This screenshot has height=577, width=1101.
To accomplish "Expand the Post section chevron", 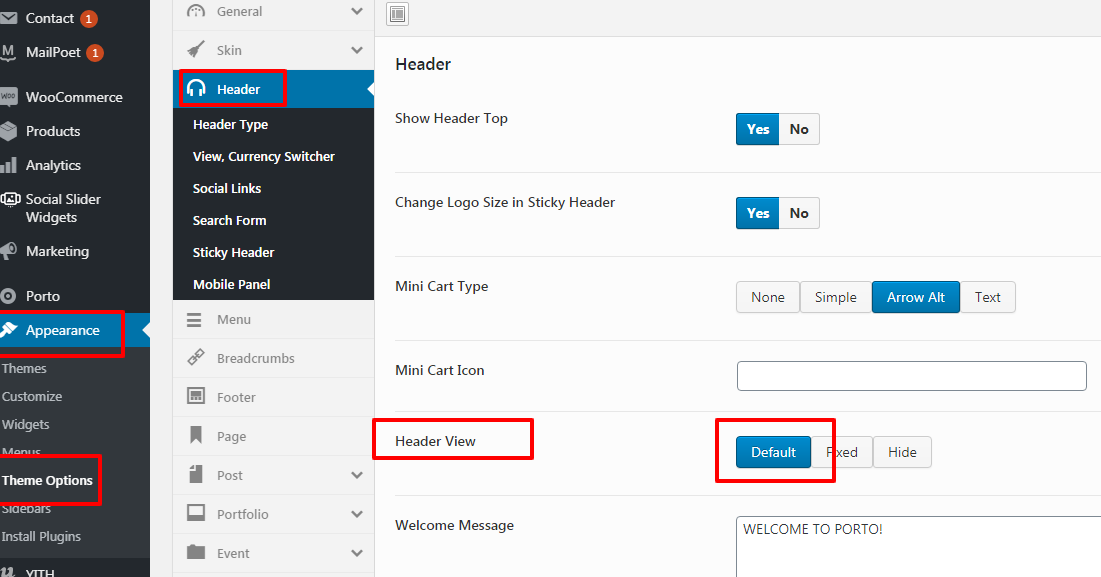I will click(x=357, y=475).
